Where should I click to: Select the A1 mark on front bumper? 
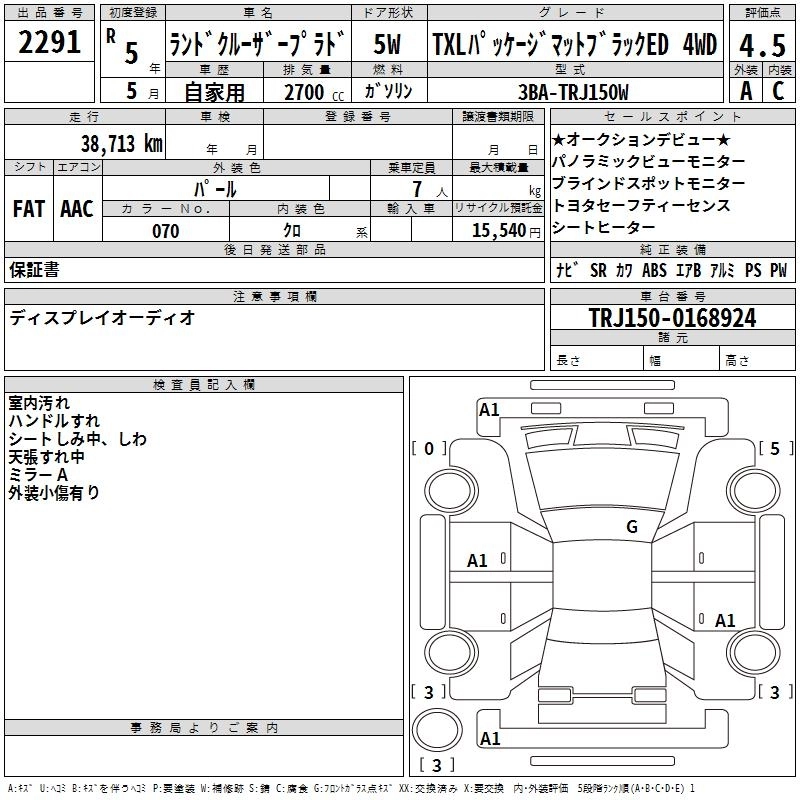489,409
